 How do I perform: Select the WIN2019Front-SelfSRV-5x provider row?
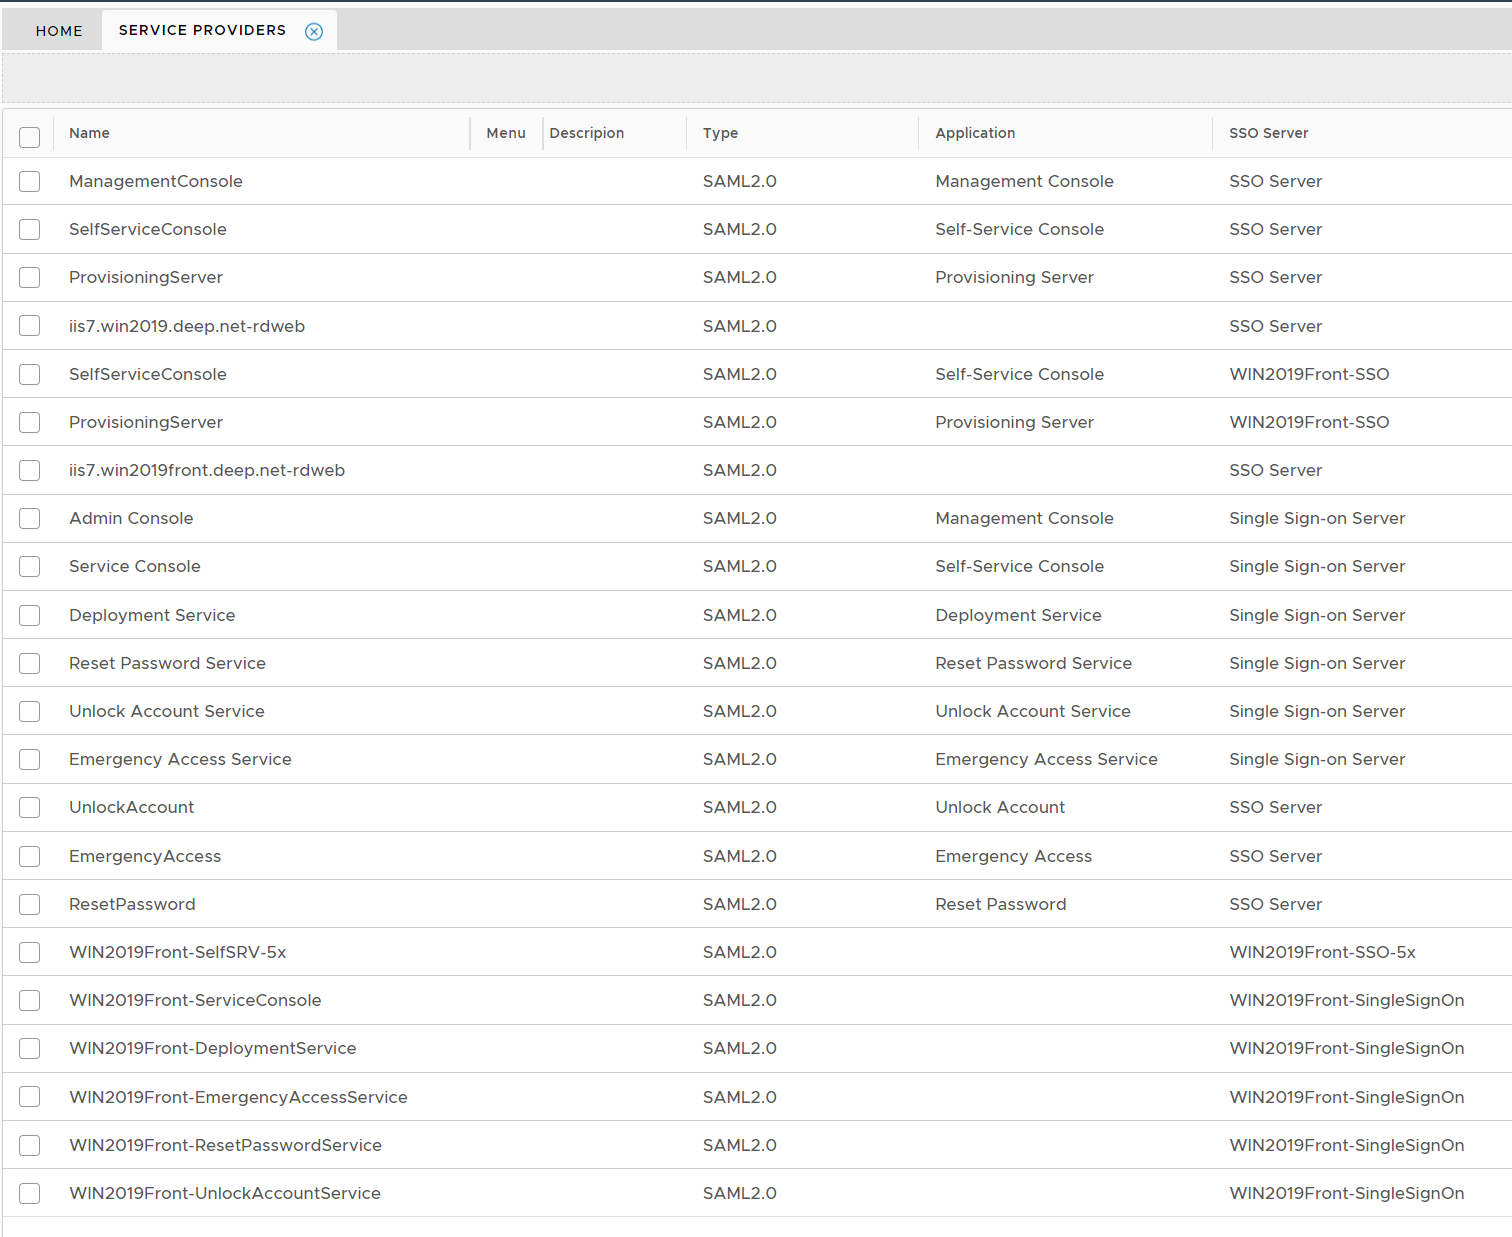[177, 952]
